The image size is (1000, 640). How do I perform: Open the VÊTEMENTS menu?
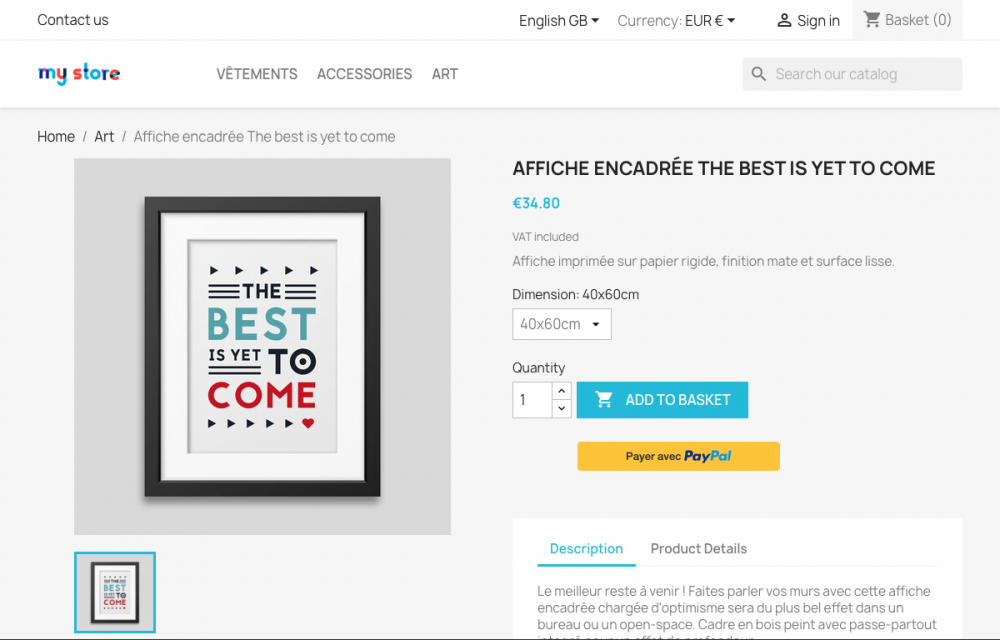click(x=257, y=74)
